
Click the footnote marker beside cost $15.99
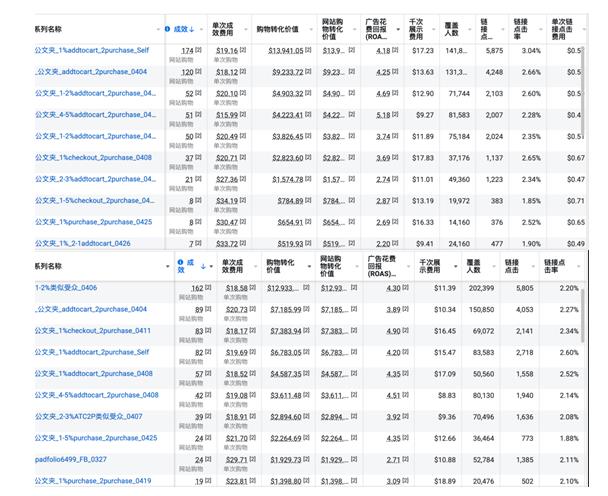coord(243,114)
